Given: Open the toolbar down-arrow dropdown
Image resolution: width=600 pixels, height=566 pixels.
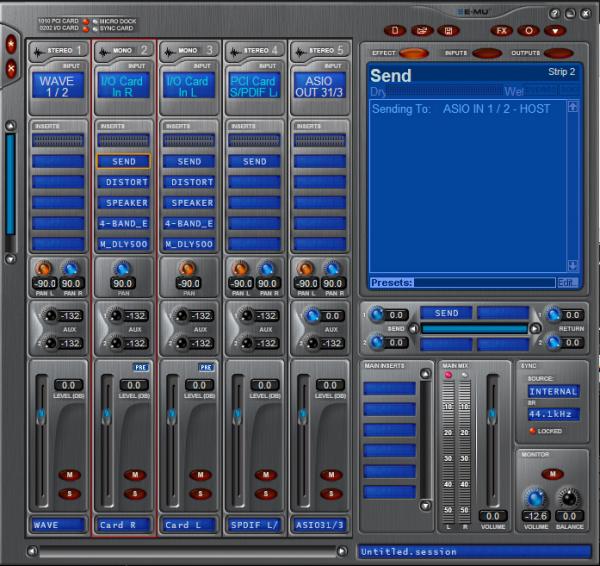Looking at the screenshot, I should pos(556,31).
